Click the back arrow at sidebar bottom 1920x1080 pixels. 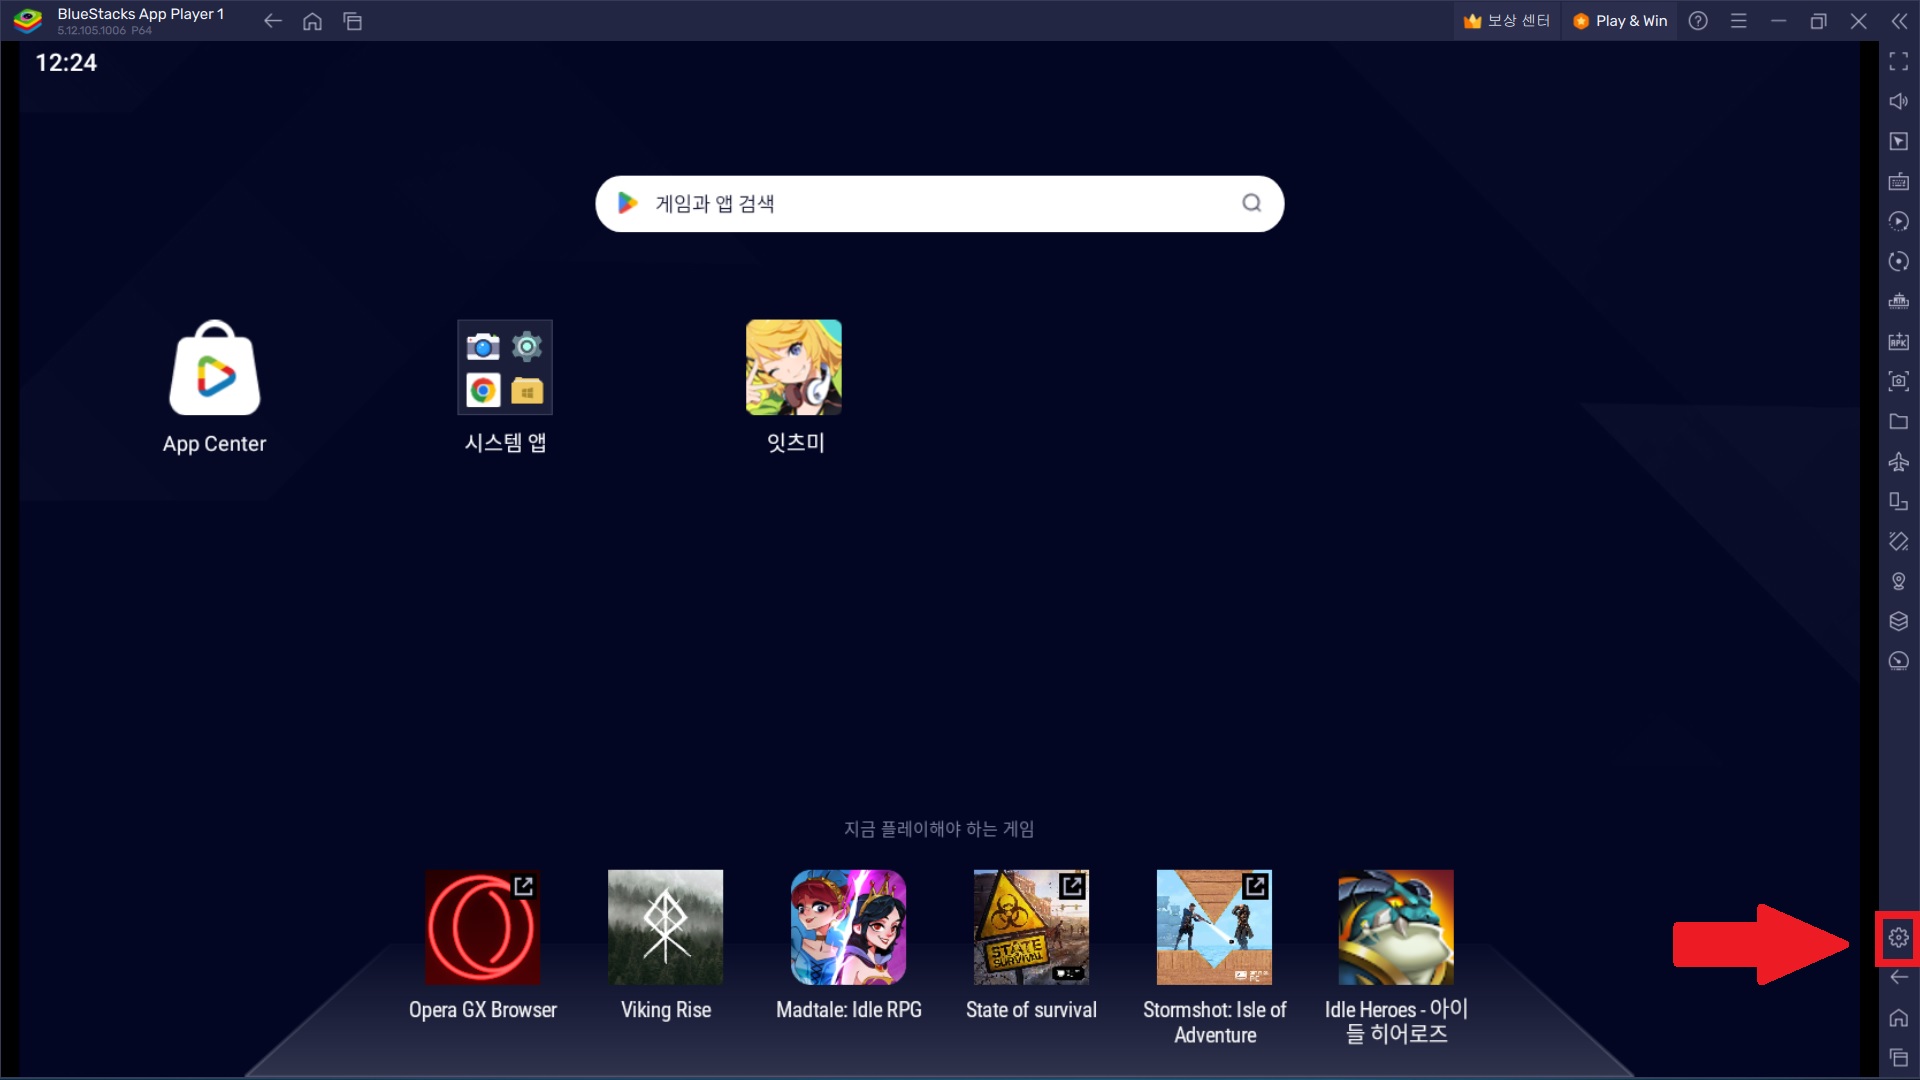tap(1899, 978)
